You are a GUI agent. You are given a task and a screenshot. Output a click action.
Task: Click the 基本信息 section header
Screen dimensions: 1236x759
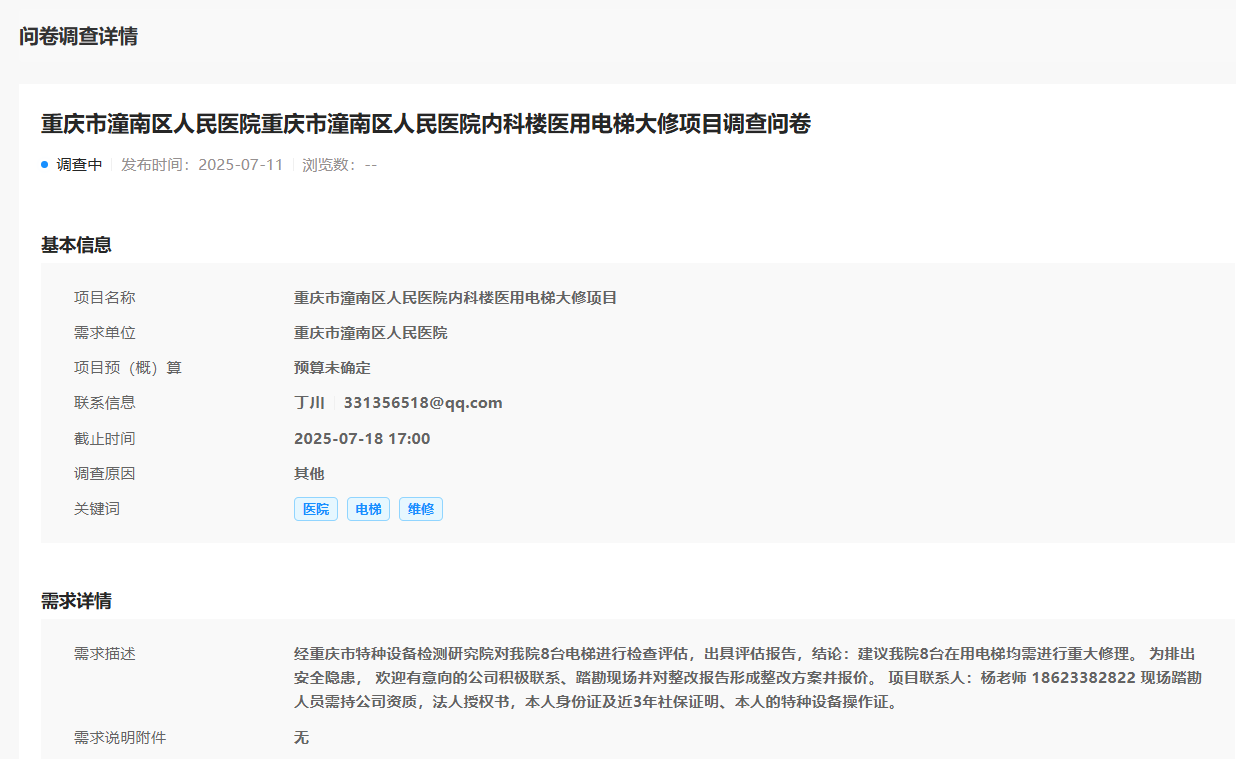pyautogui.click(x=76, y=245)
